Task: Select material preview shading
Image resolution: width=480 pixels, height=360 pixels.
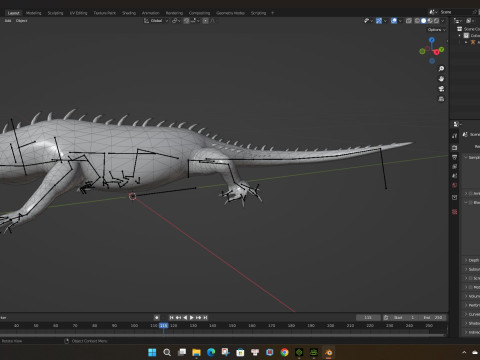Action: pyautogui.click(x=430, y=21)
